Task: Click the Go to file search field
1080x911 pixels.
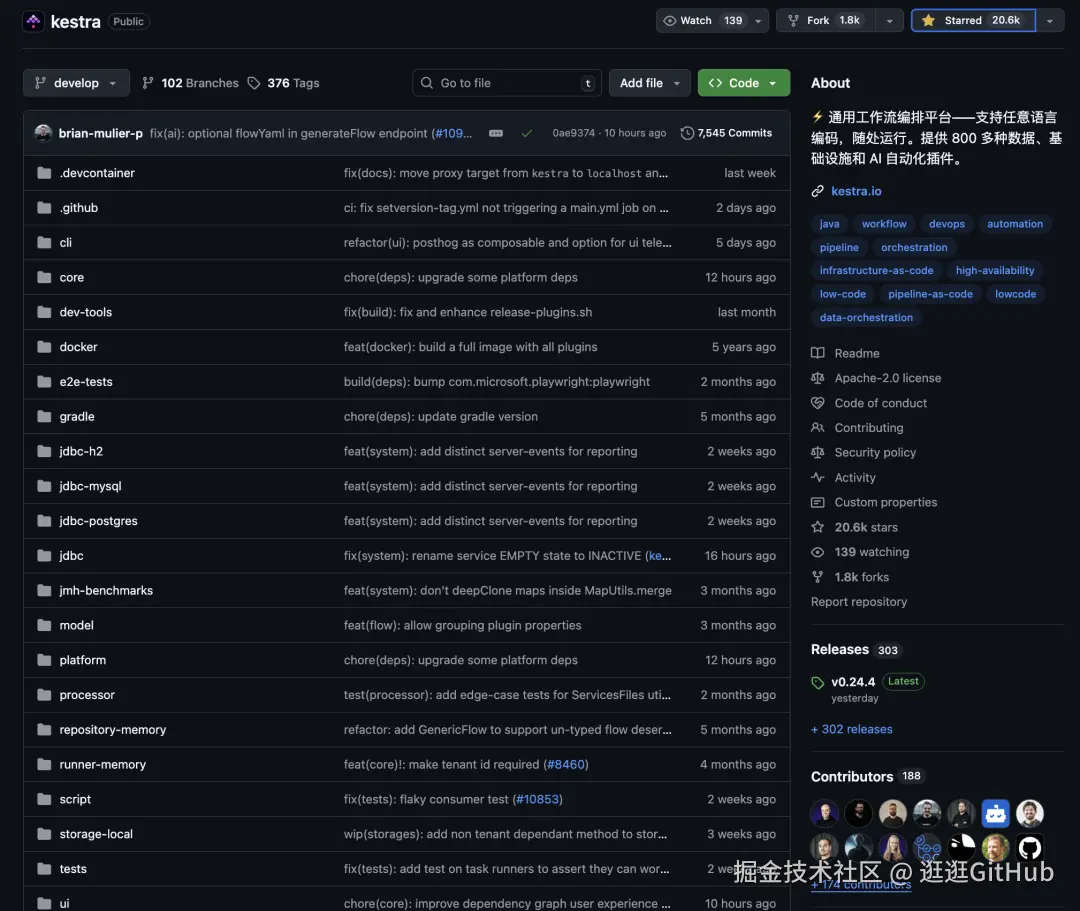Action: [x=507, y=83]
